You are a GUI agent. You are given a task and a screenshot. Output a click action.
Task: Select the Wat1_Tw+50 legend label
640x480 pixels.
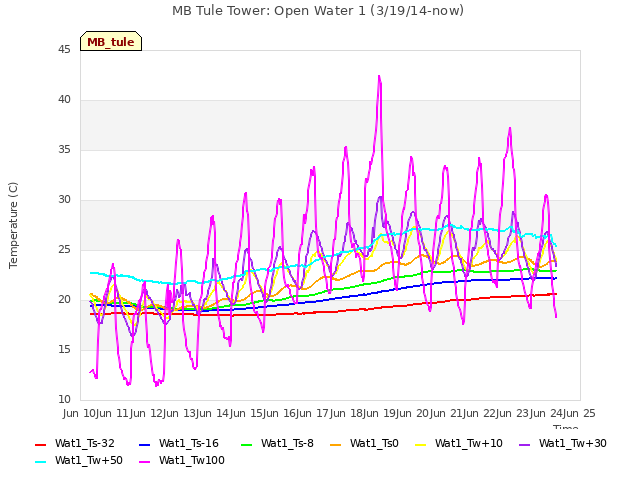[x=89, y=461]
